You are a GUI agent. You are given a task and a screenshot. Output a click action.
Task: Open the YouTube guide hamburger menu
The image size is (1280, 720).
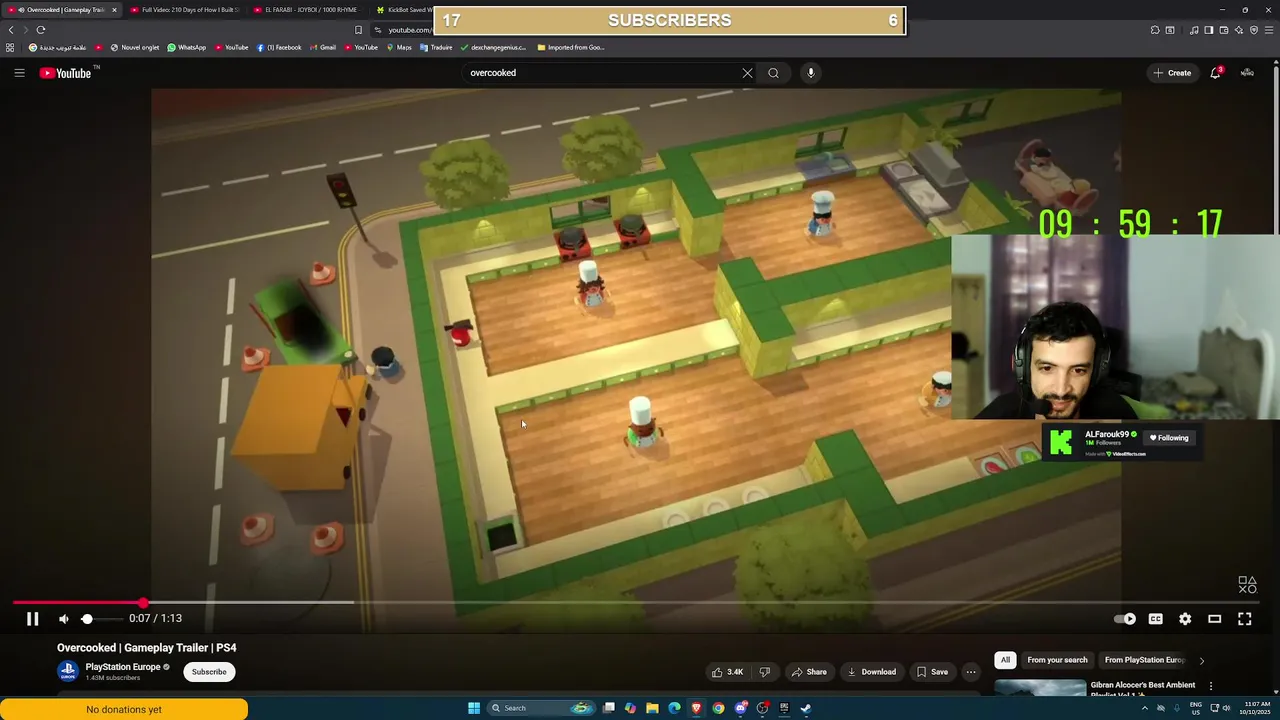tap(19, 73)
